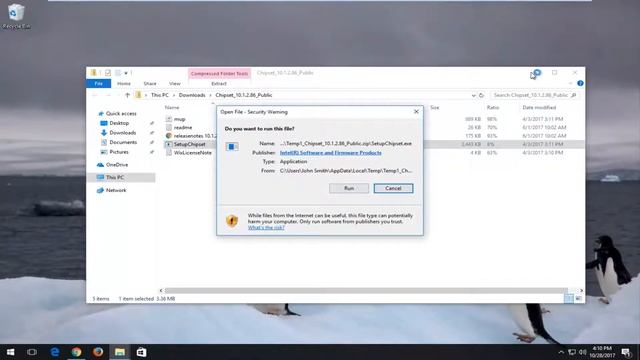Launch Microsoft Edge from taskbar
This screenshot has height=360, width=640.
pos(55,352)
